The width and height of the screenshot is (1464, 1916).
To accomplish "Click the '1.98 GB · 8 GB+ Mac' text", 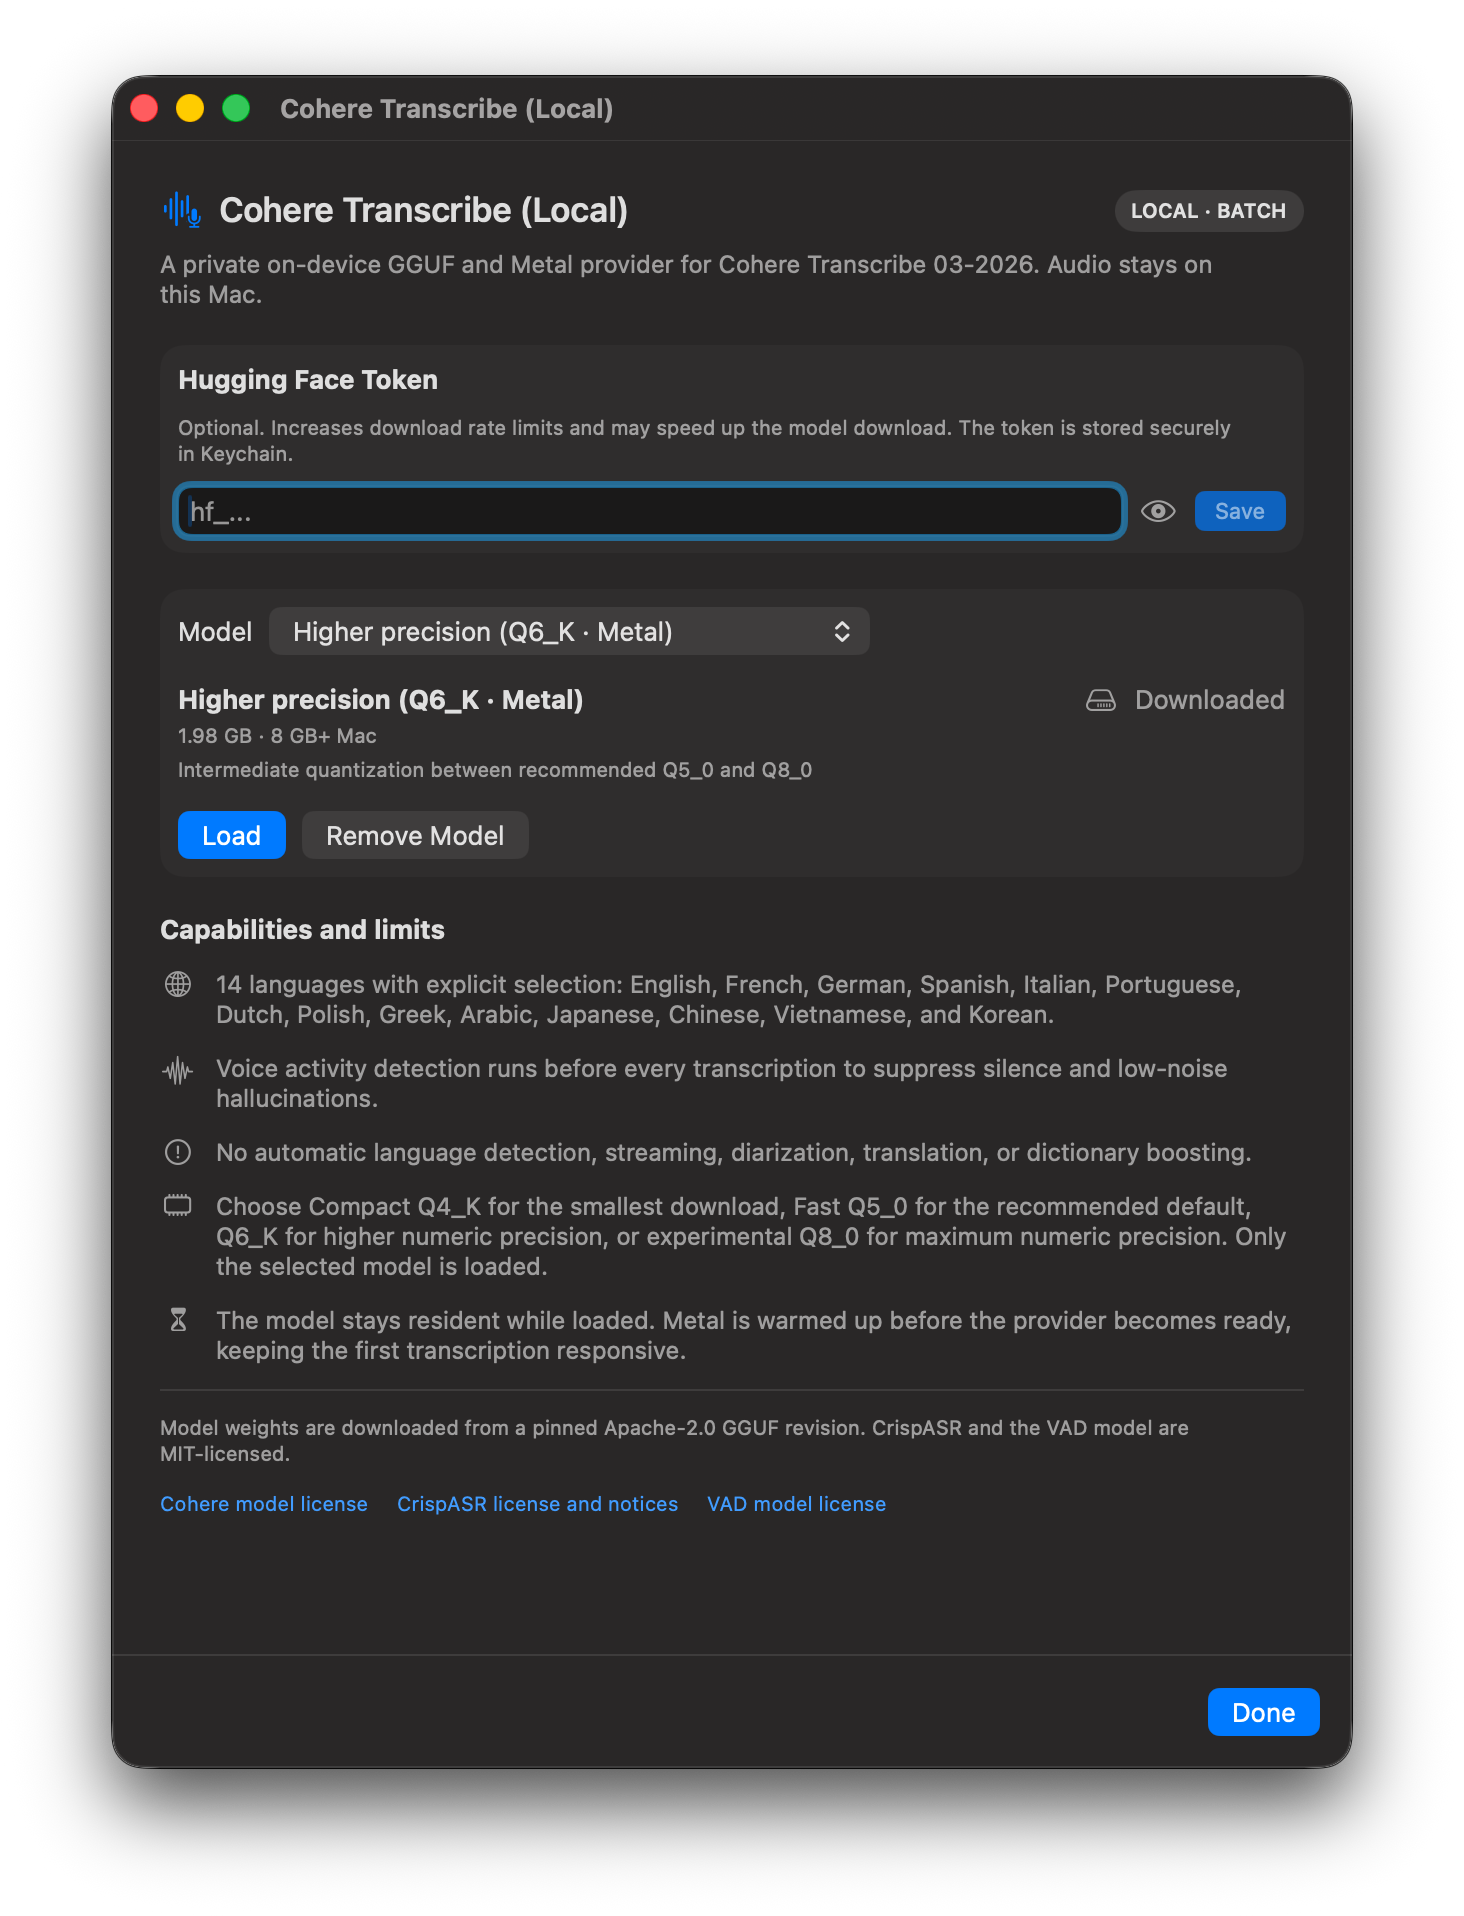I will click(277, 736).
